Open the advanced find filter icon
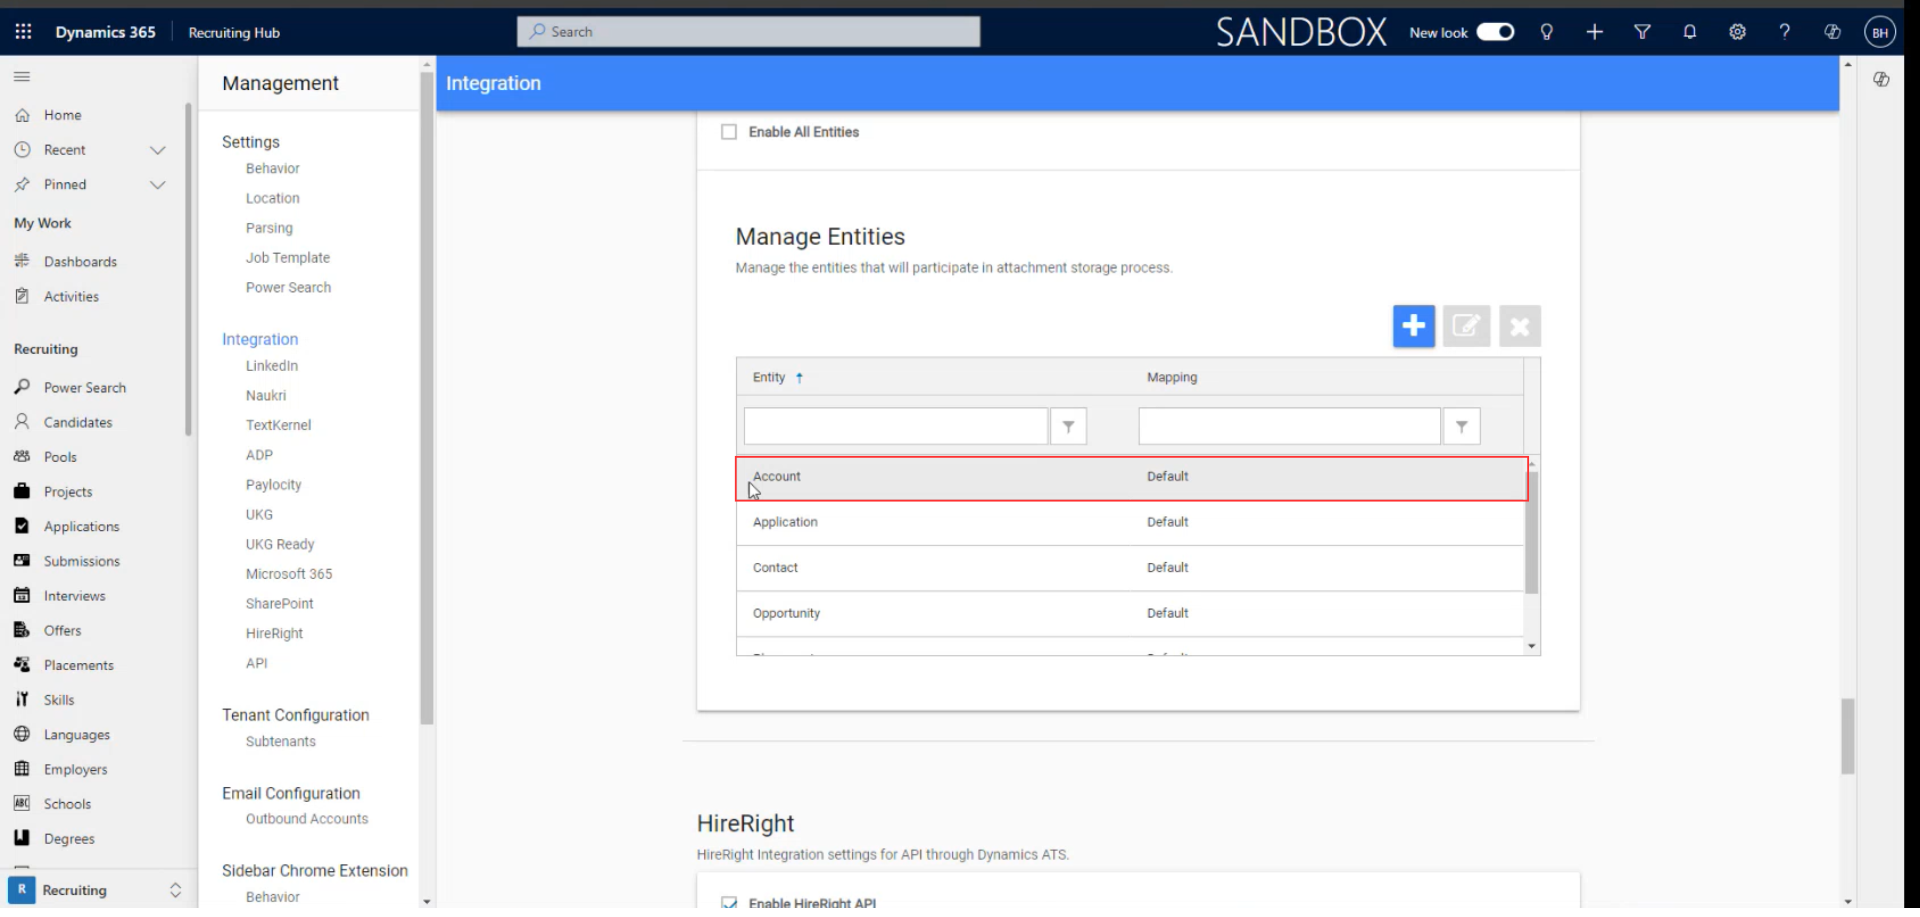1920x917 pixels. [1642, 32]
